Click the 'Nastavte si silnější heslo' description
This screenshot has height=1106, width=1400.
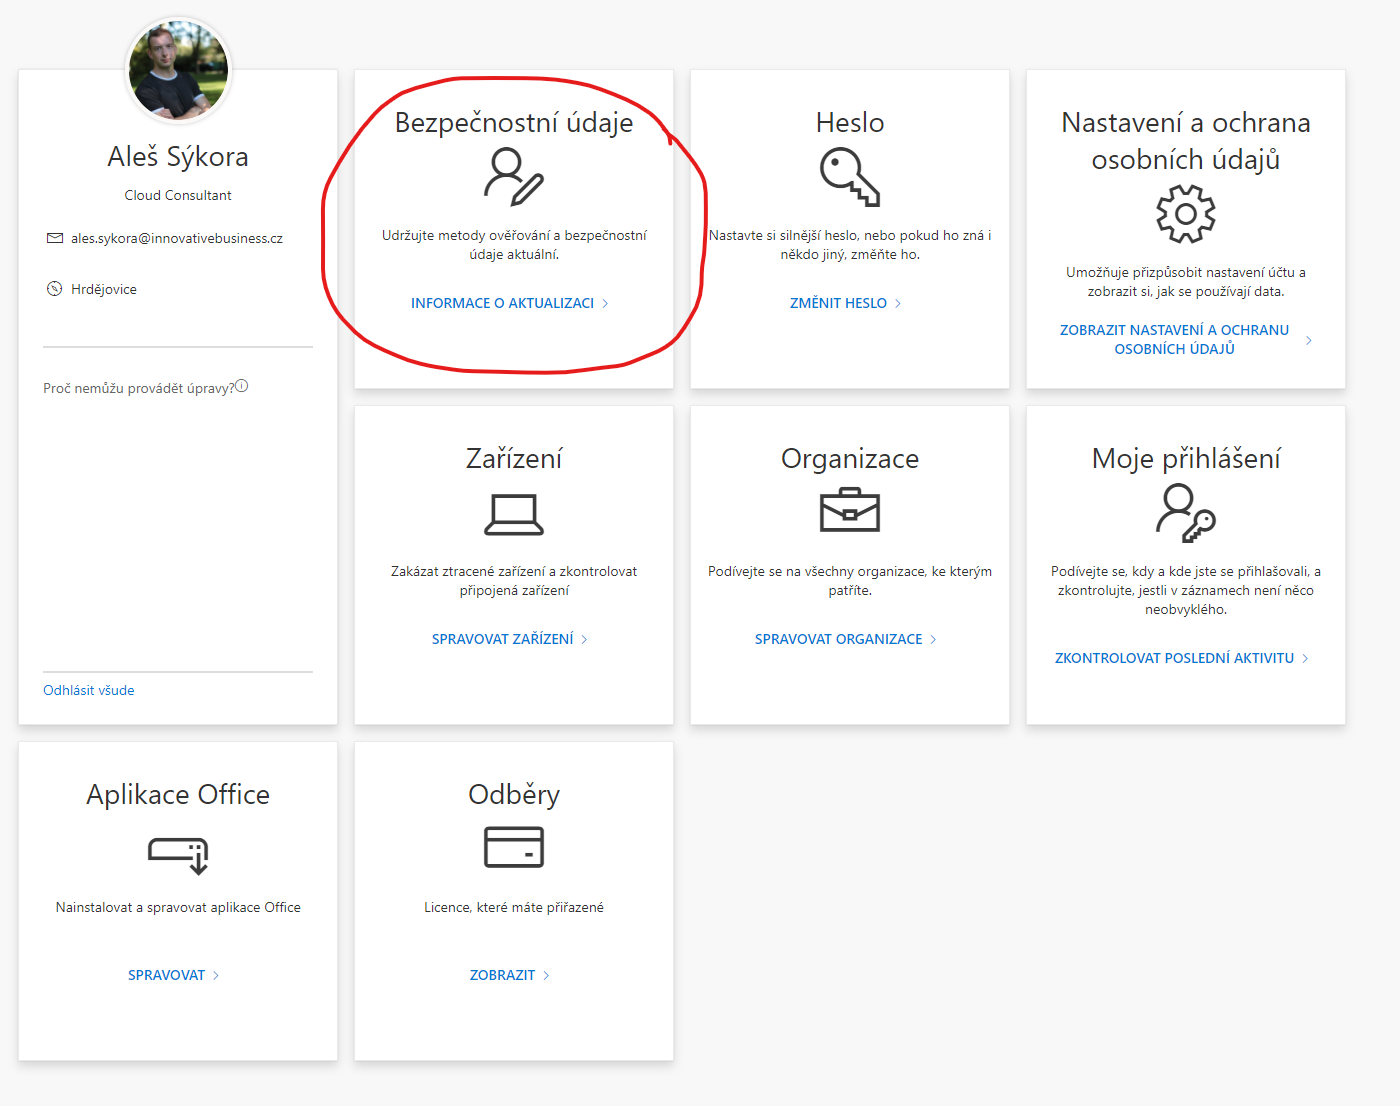(850, 245)
